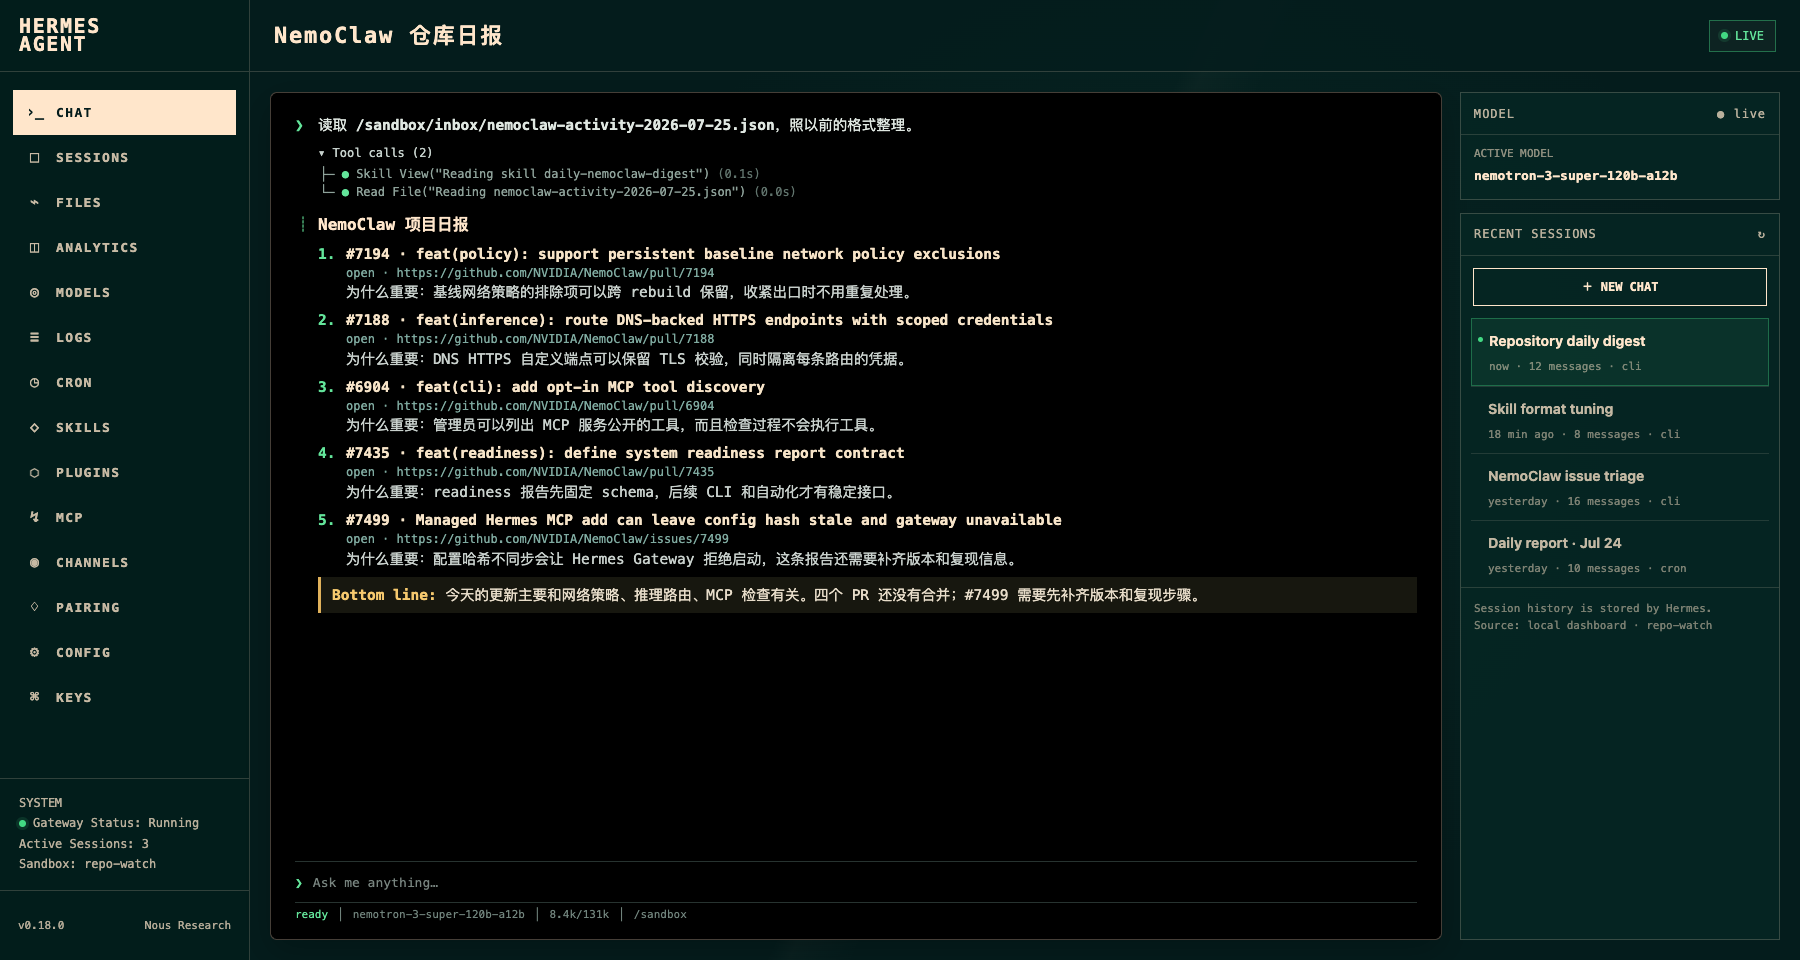
Task: Open Skills in the sidebar
Action: (x=124, y=428)
